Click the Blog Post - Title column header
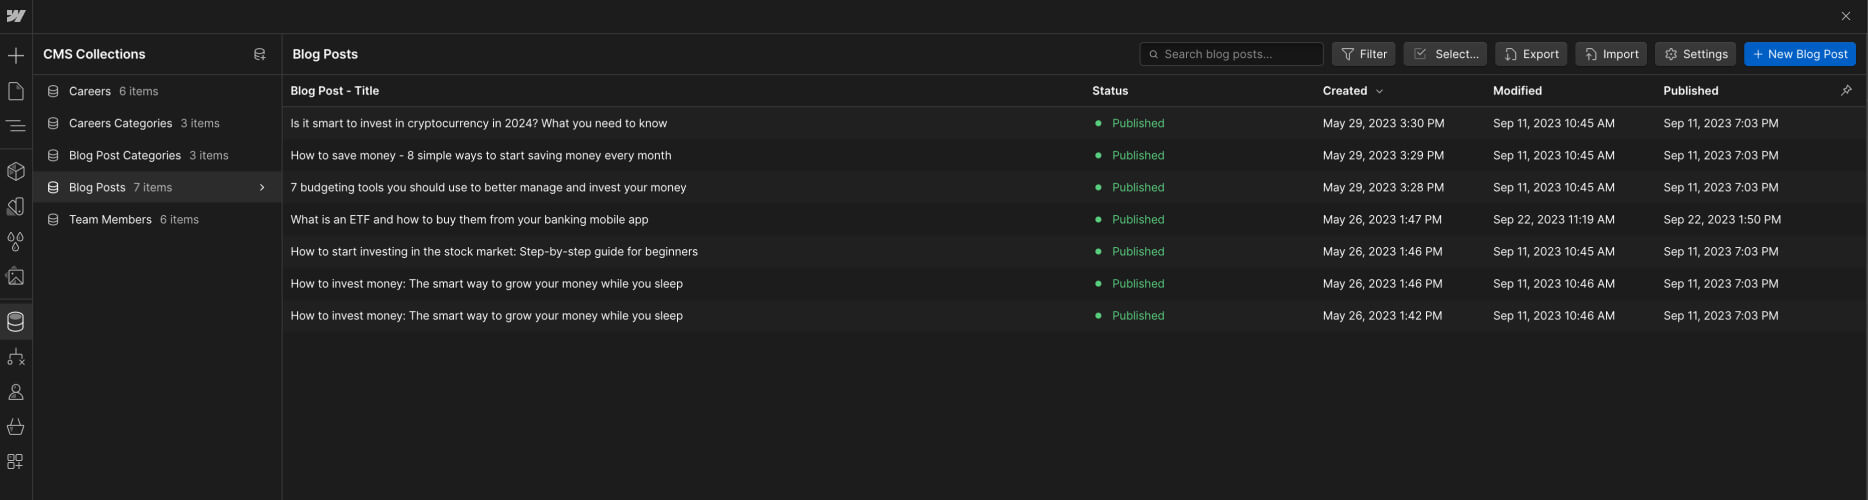This screenshot has height=500, width=1868. tap(335, 91)
